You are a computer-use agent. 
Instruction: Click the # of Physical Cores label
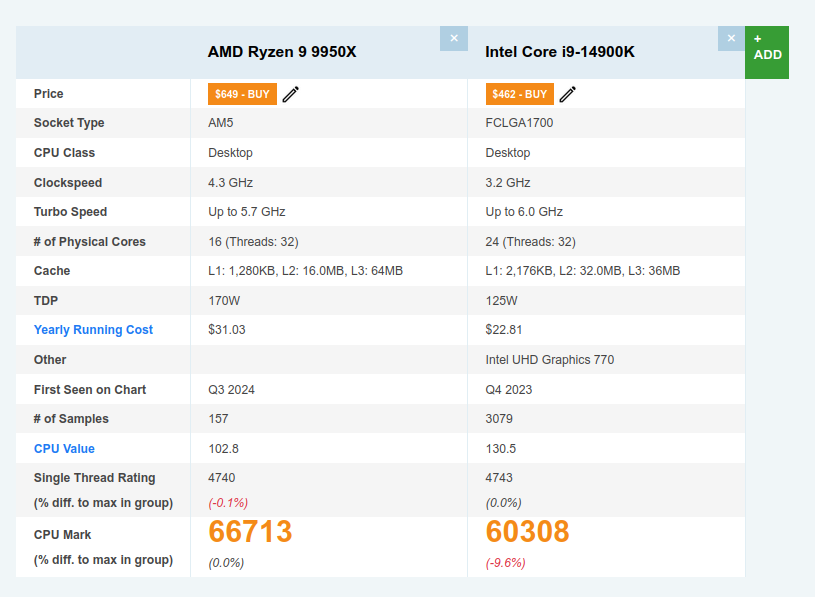pos(90,242)
